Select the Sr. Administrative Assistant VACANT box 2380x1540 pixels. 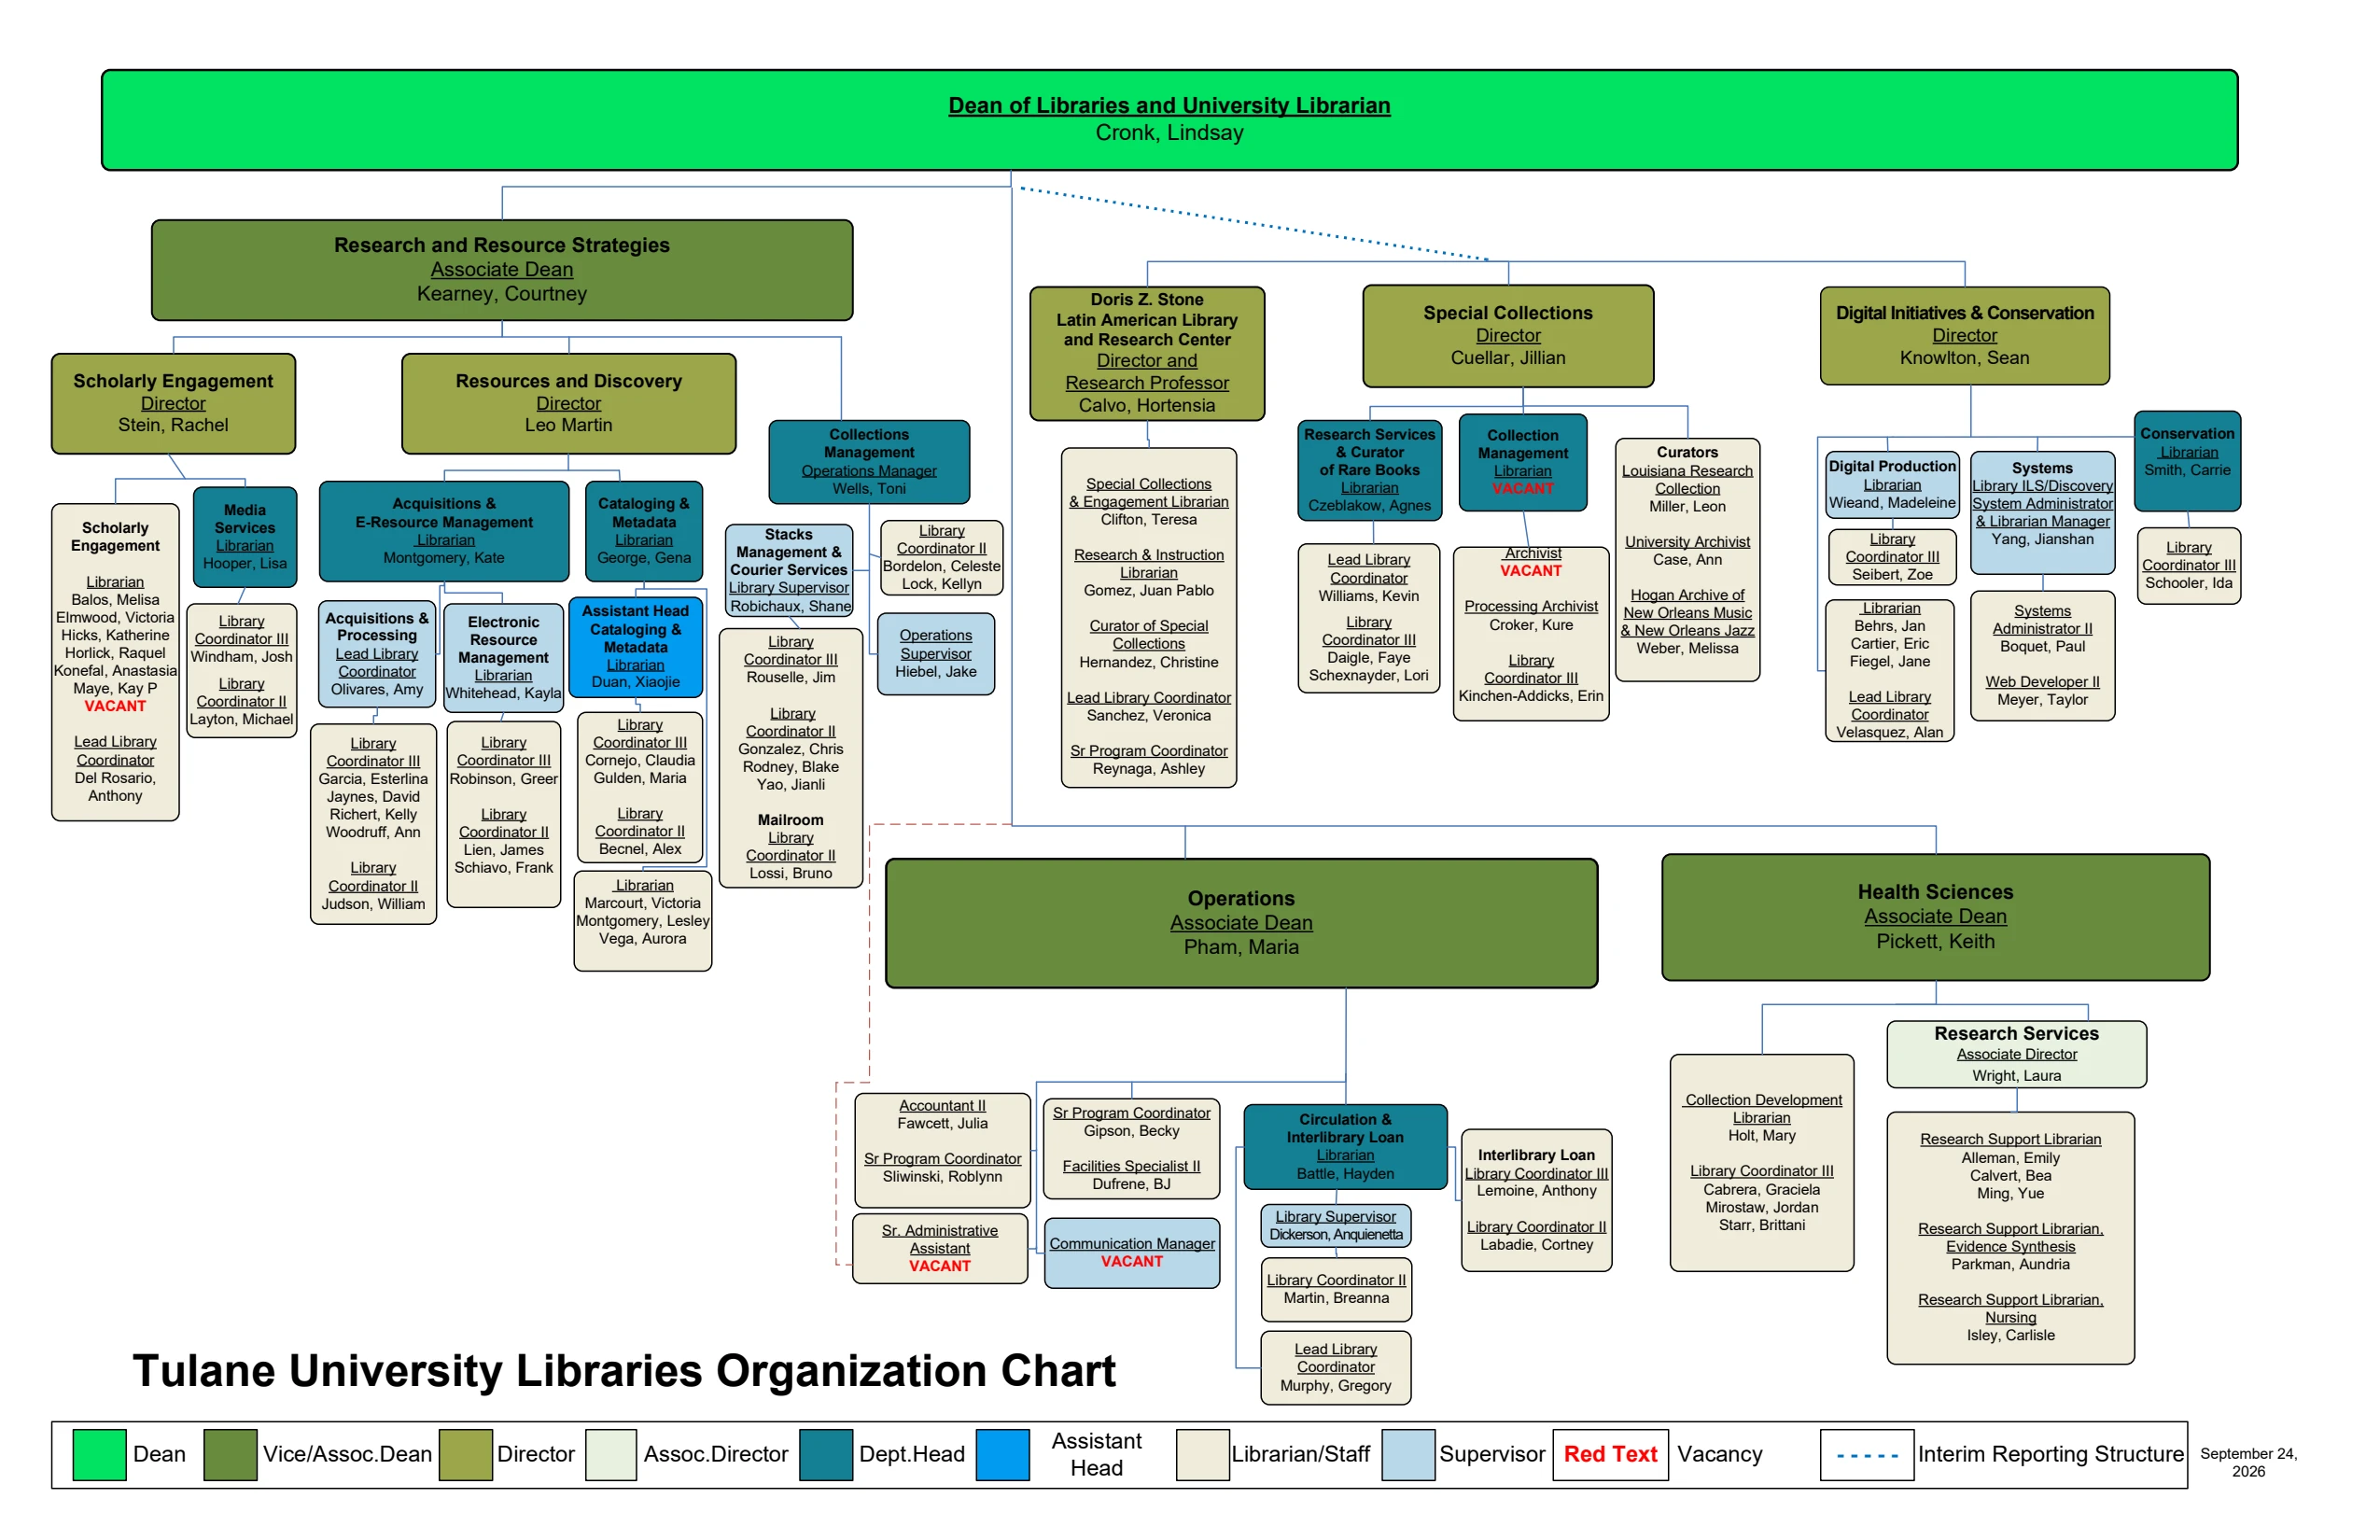click(x=940, y=1248)
